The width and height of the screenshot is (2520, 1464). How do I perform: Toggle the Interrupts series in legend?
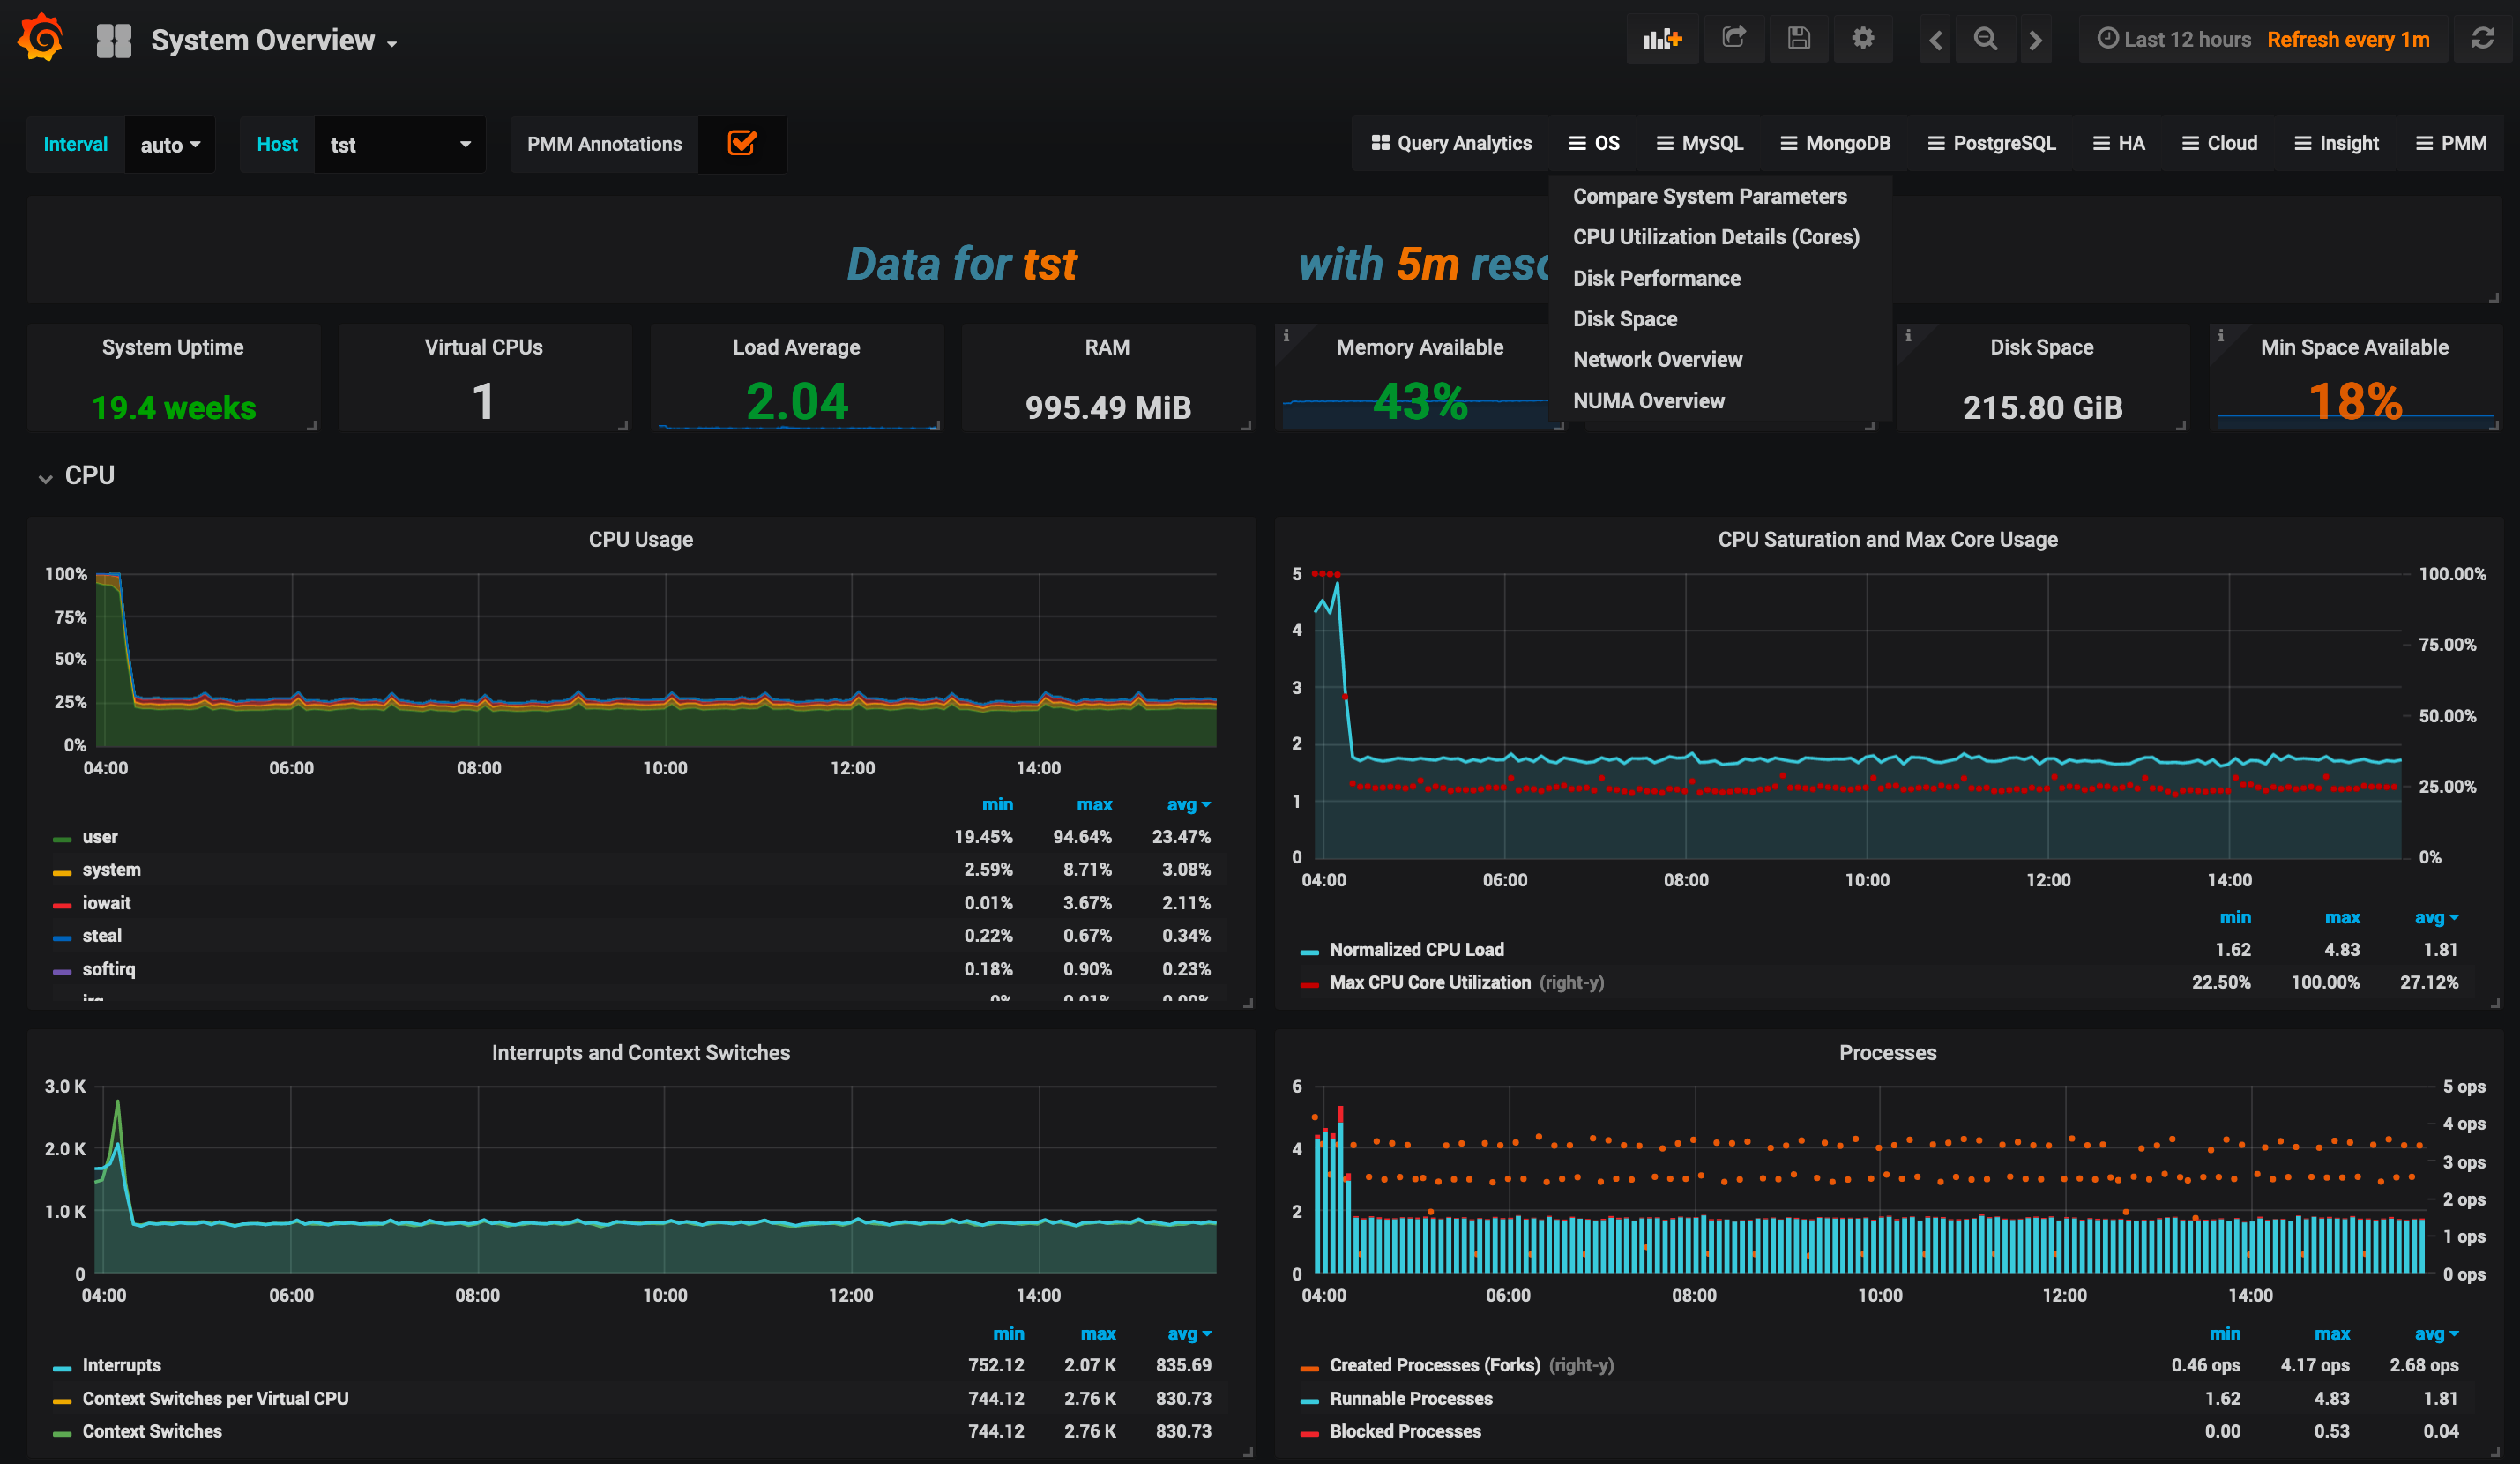[x=121, y=1365]
